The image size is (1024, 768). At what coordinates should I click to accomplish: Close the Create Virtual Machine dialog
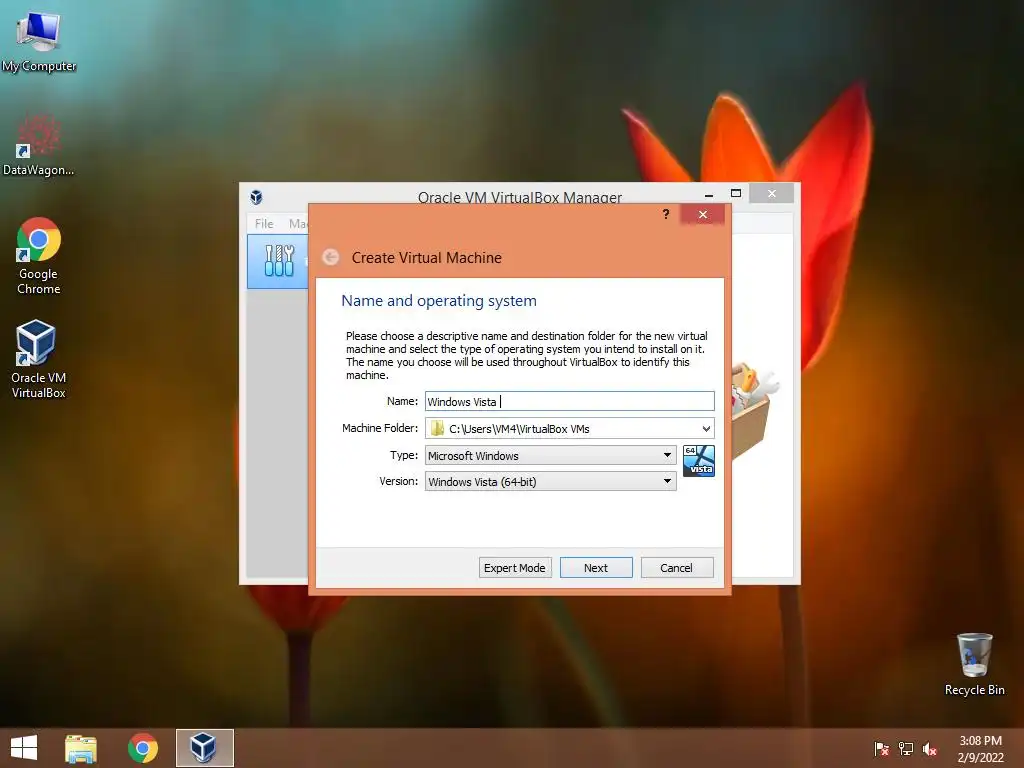click(703, 214)
